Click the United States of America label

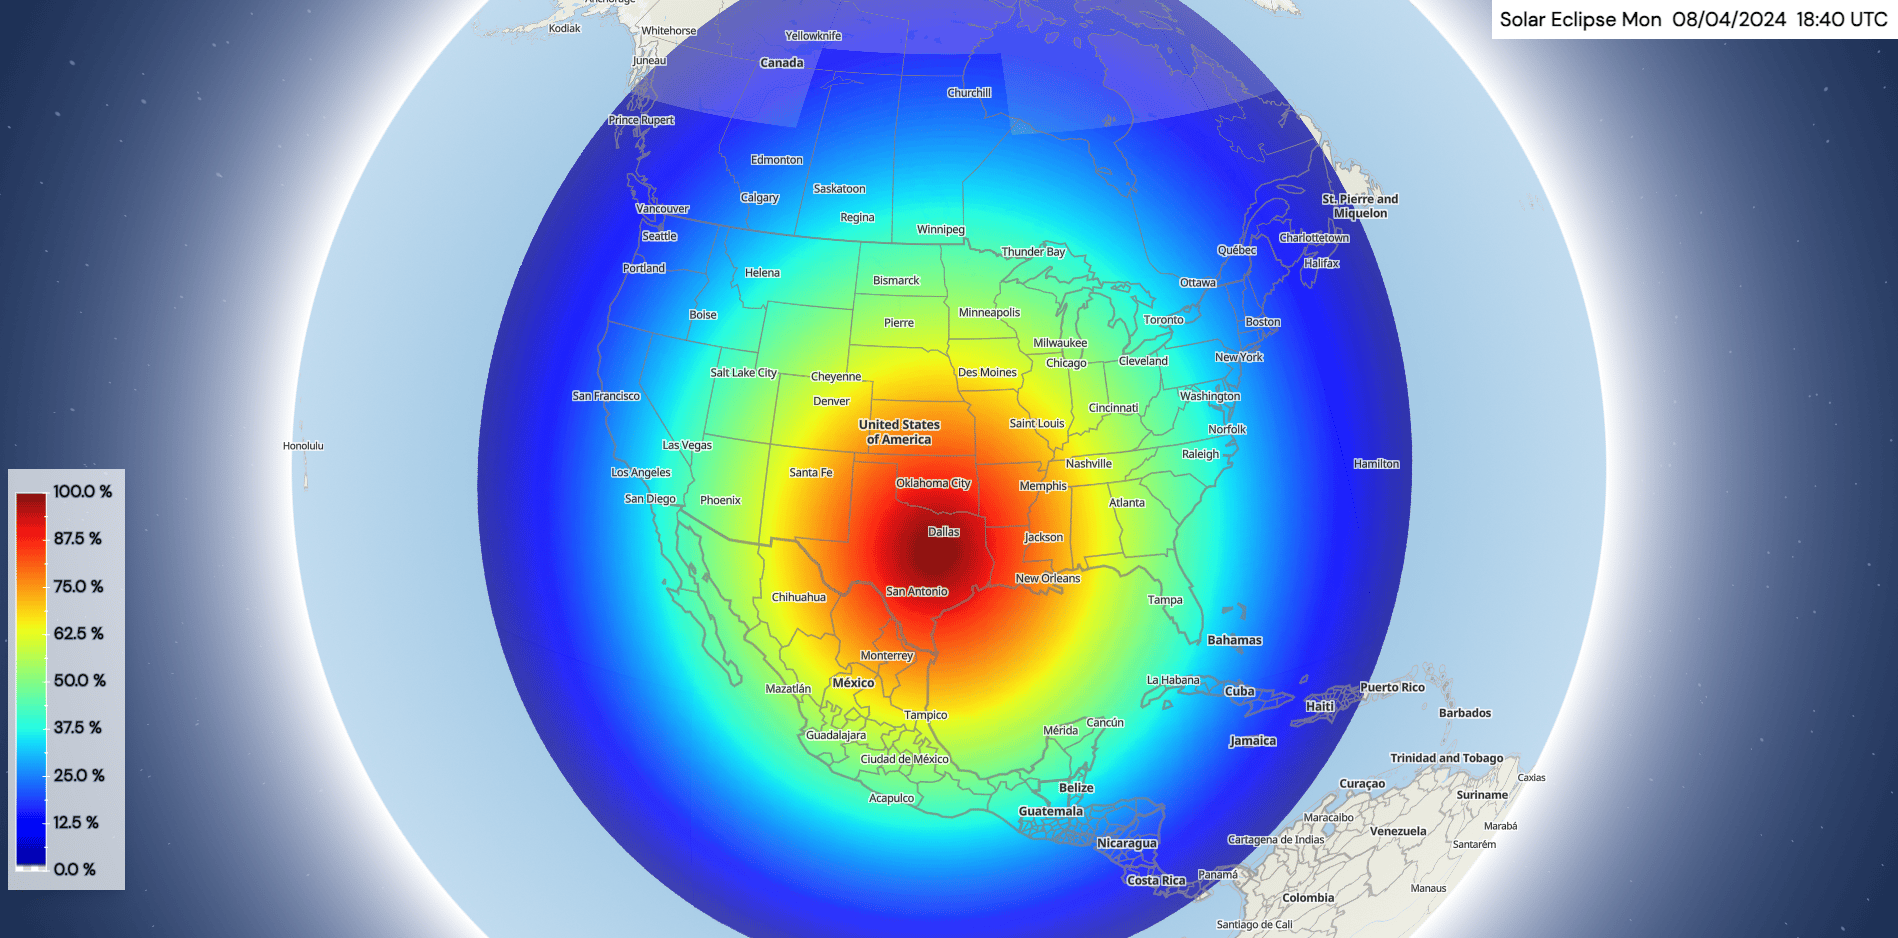pos(899,432)
